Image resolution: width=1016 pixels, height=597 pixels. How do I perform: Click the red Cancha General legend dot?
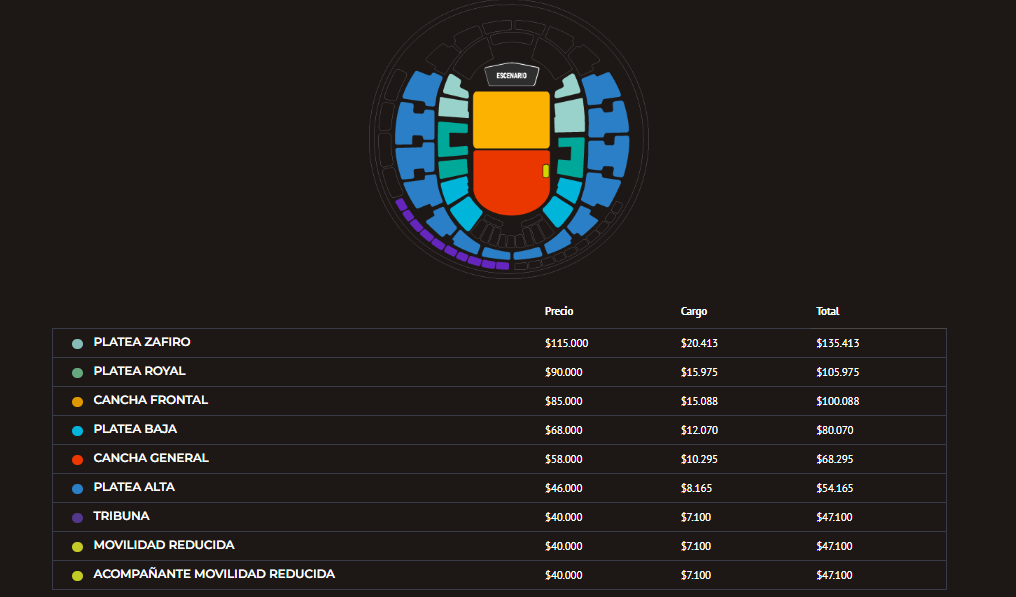pyautogui.click(x=77, y=460)
